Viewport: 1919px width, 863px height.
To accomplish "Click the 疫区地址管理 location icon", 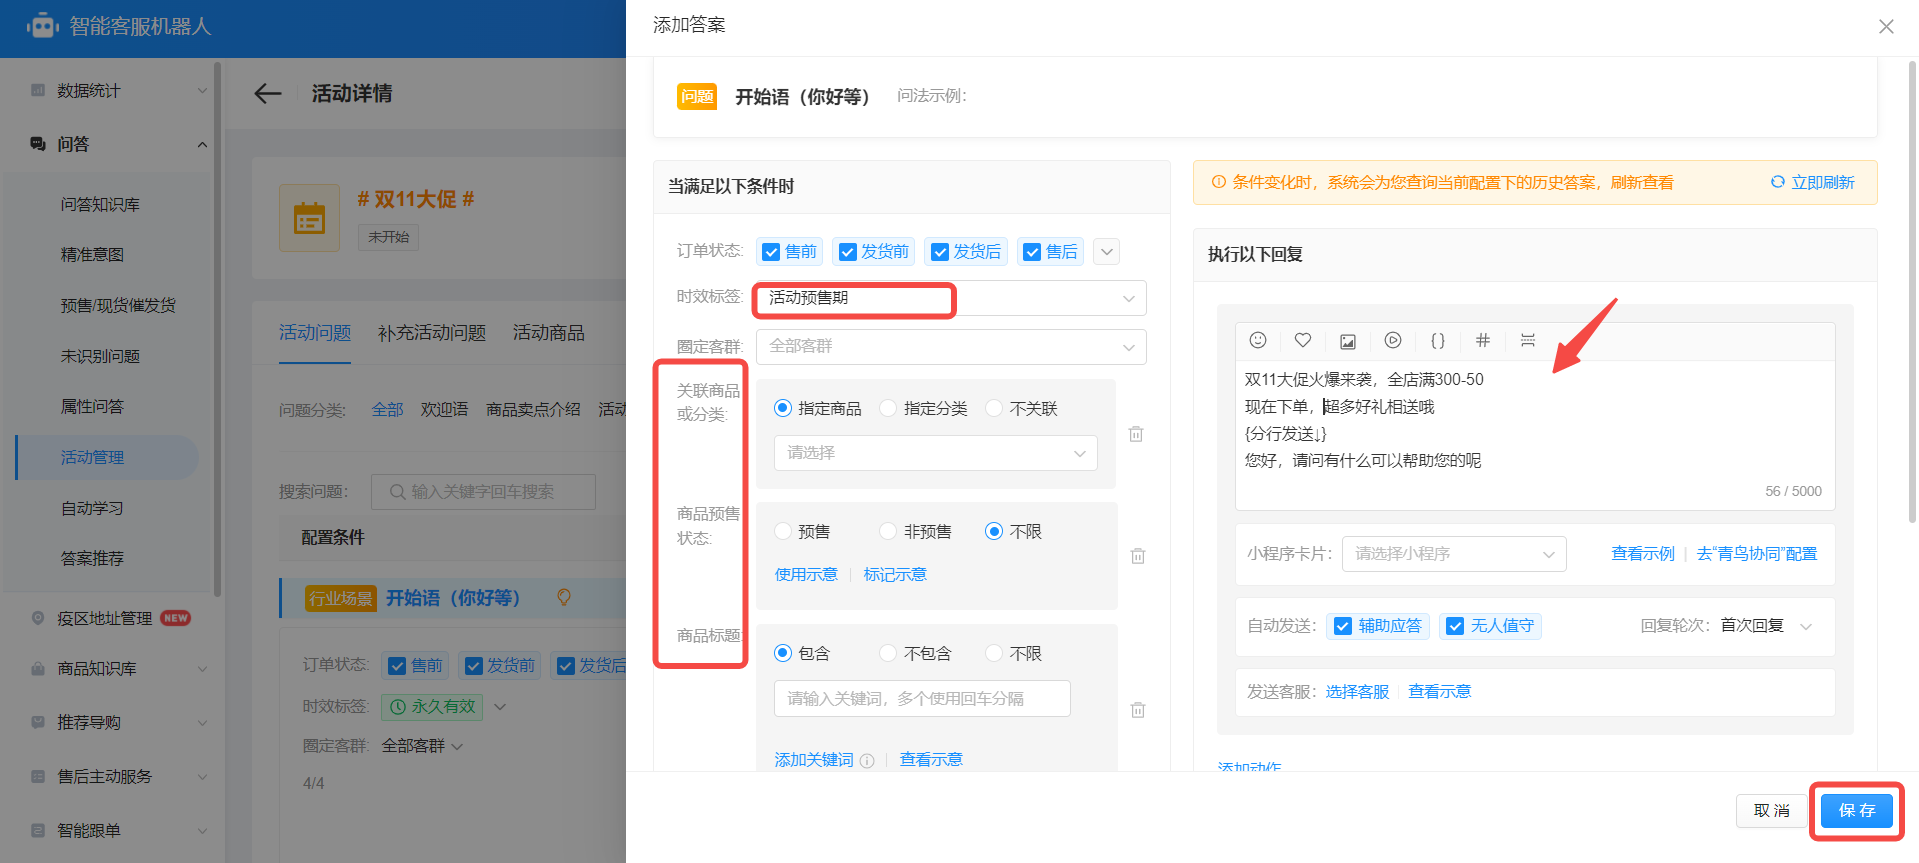I will 38,618.
